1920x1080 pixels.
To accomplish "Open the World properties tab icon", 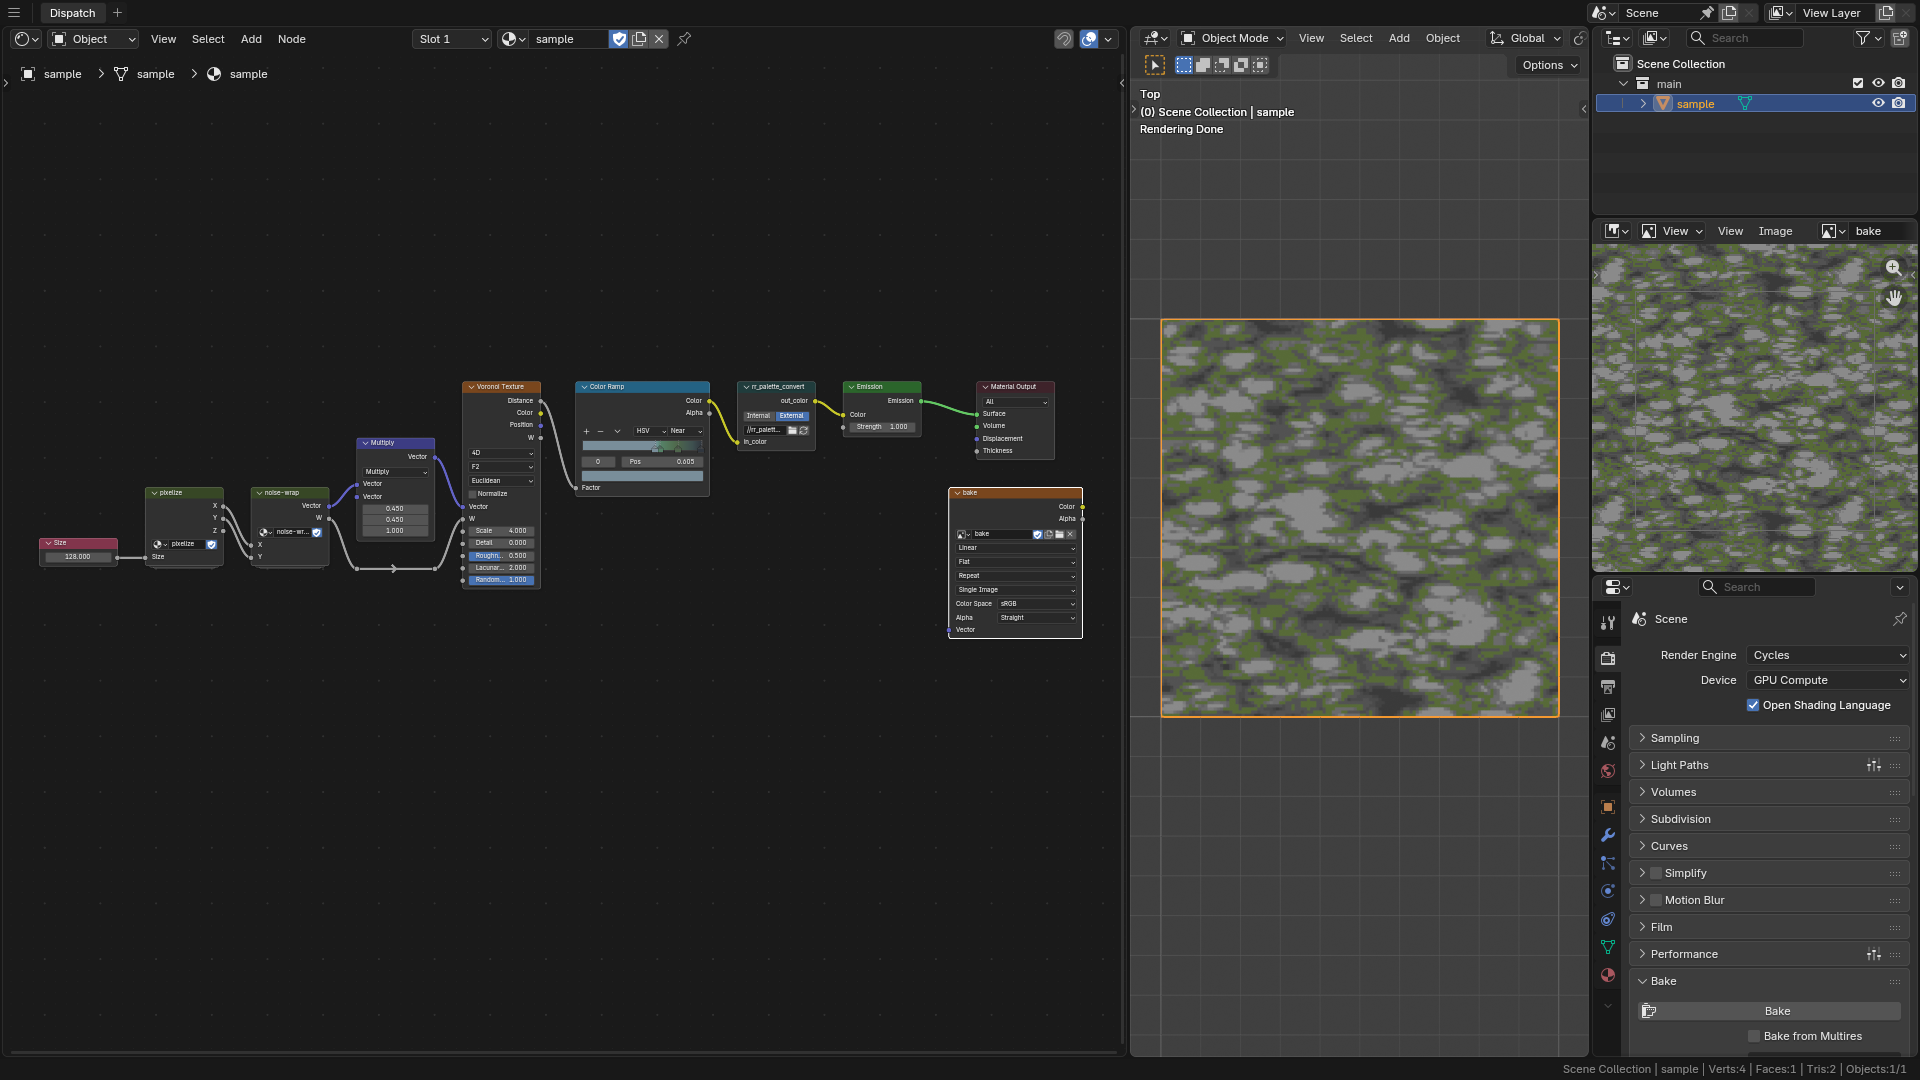I will tap(1608, 771).
